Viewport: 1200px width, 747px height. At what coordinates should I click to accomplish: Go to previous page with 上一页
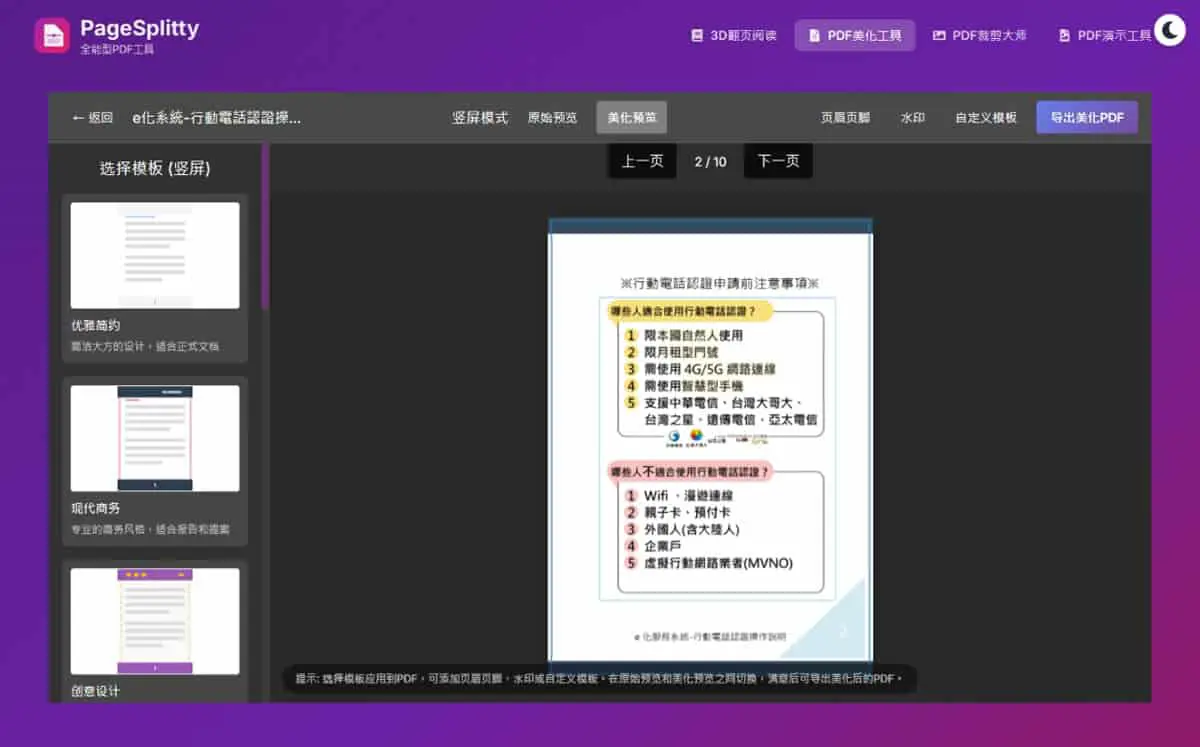(x=643, y=161)
